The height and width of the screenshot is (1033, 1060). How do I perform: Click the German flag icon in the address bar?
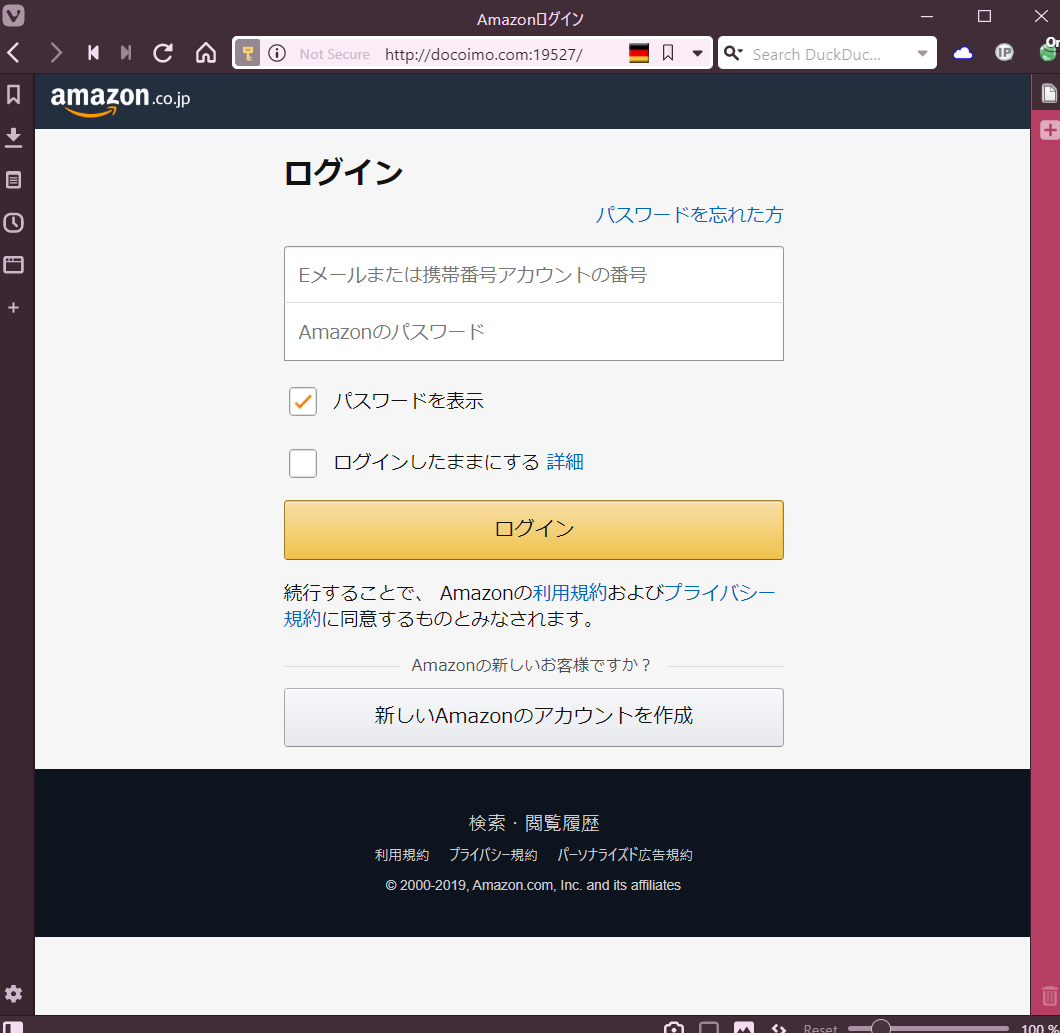point(639,53)
